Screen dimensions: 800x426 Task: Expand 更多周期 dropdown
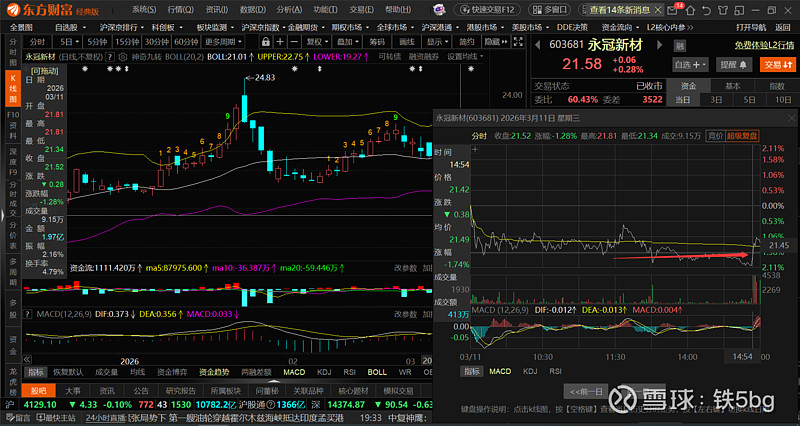(x=223, y=42)
